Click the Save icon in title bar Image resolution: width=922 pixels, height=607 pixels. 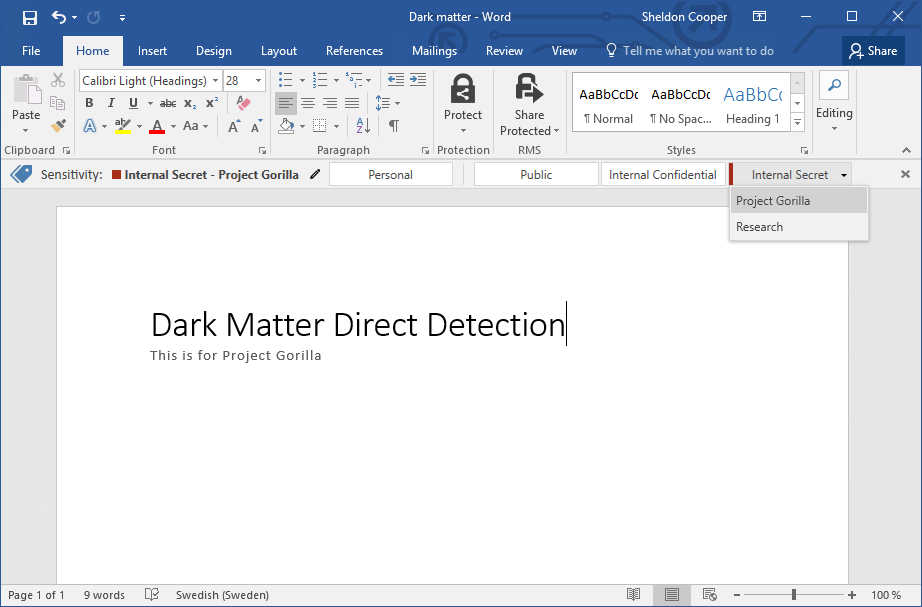[30, 17]
